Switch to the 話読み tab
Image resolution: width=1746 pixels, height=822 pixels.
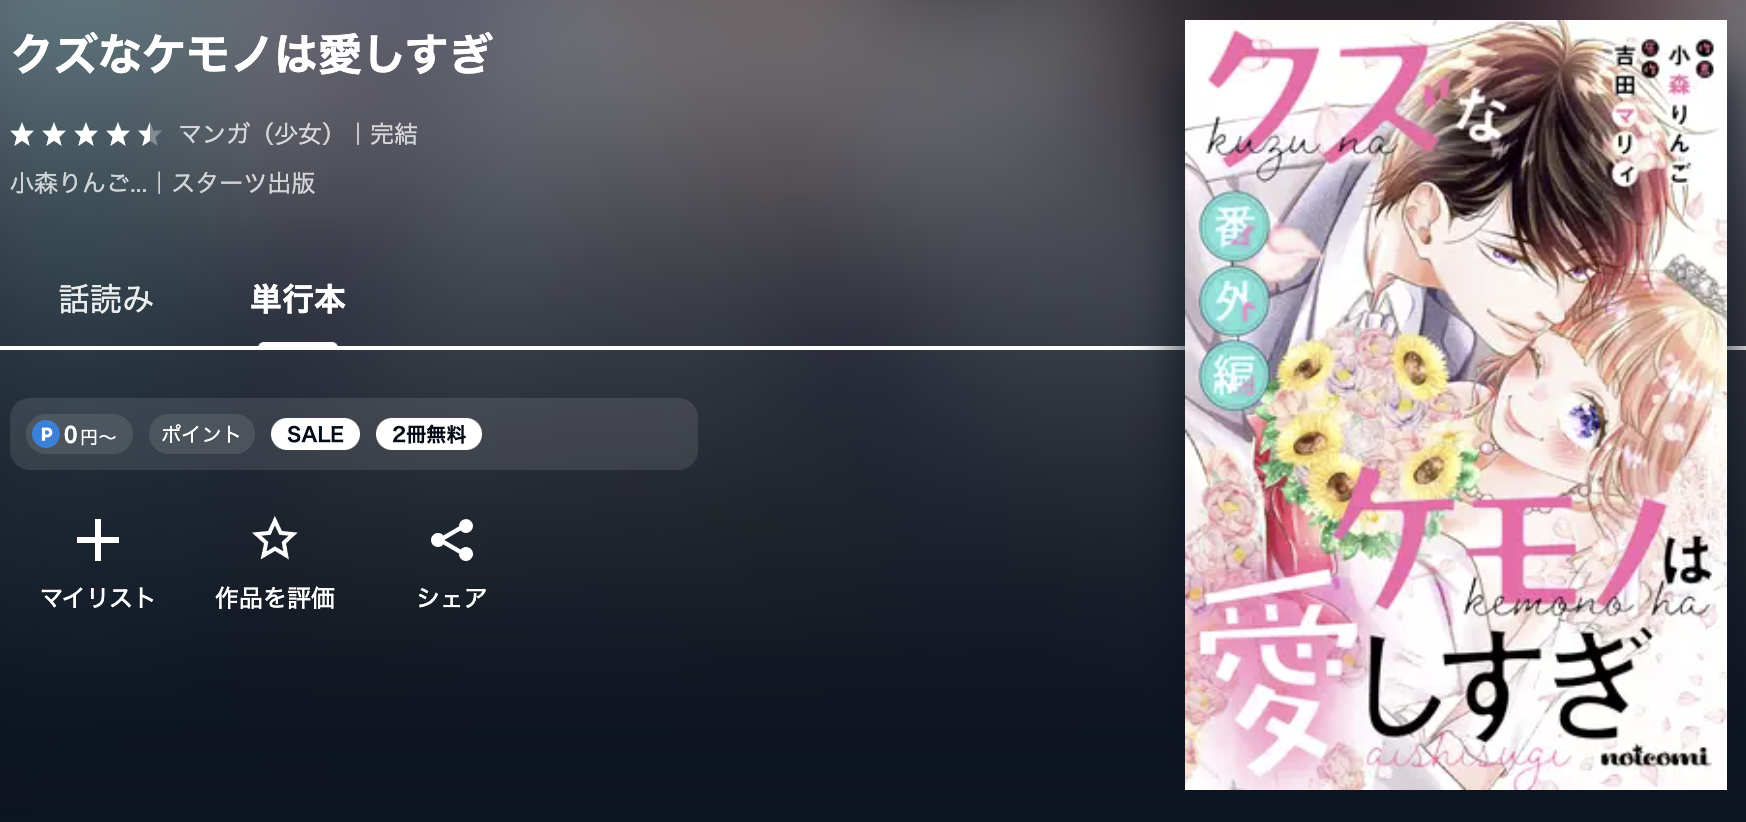[x=106, y=299]
